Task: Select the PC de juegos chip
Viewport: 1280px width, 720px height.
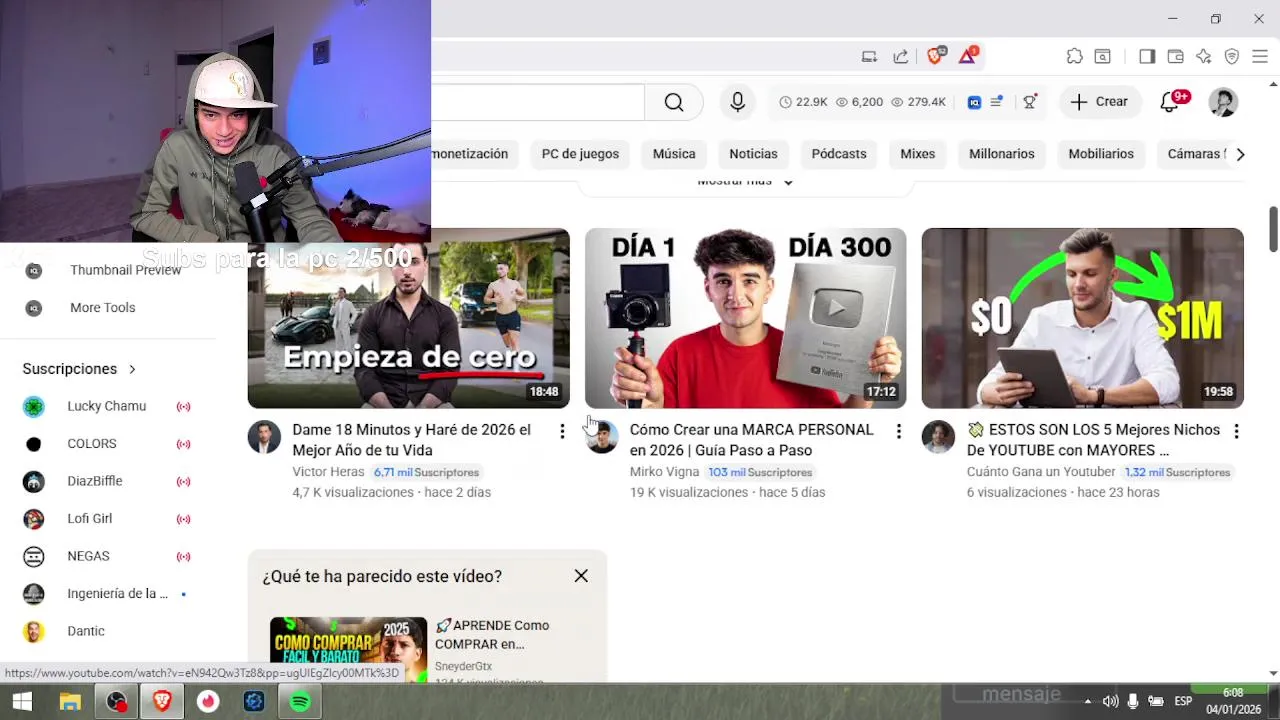Action: click(580, 154)
